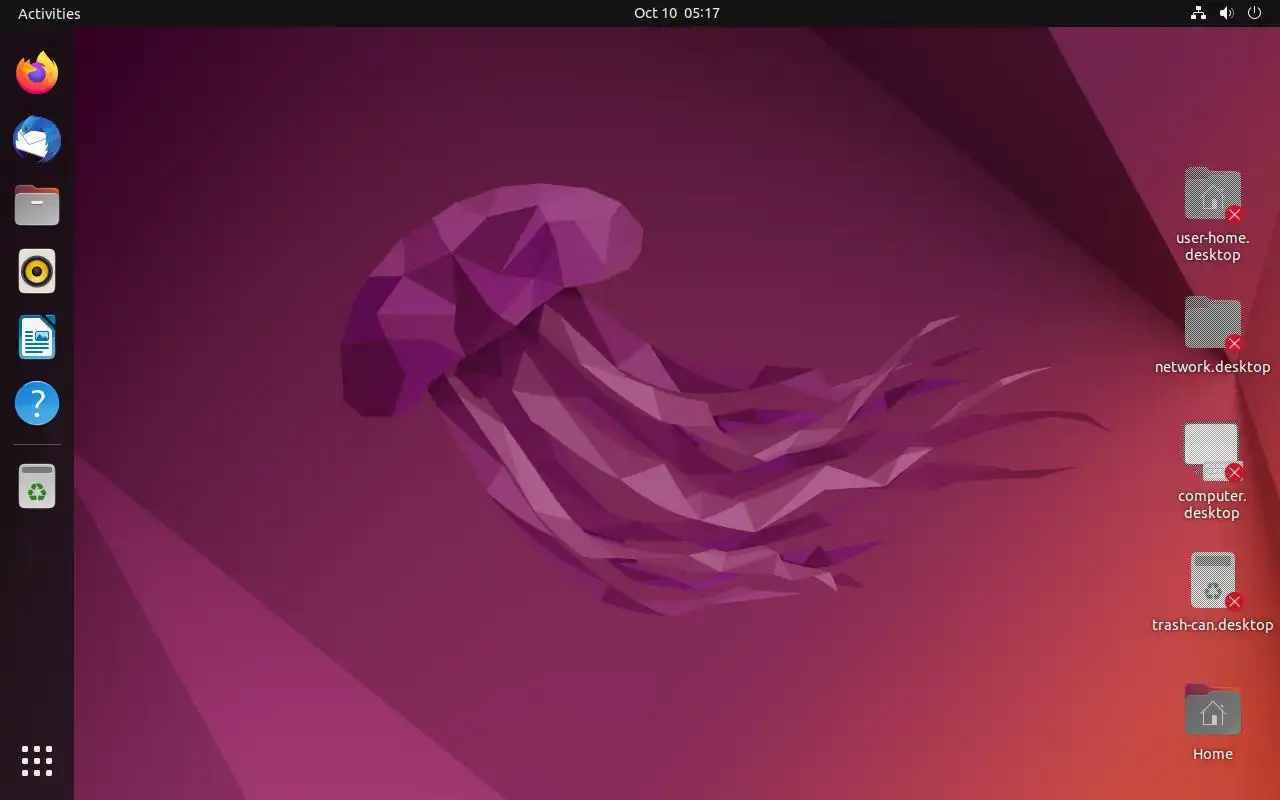
Task: Select the Home folder on desktop
Action: [x=1213, y=711]
